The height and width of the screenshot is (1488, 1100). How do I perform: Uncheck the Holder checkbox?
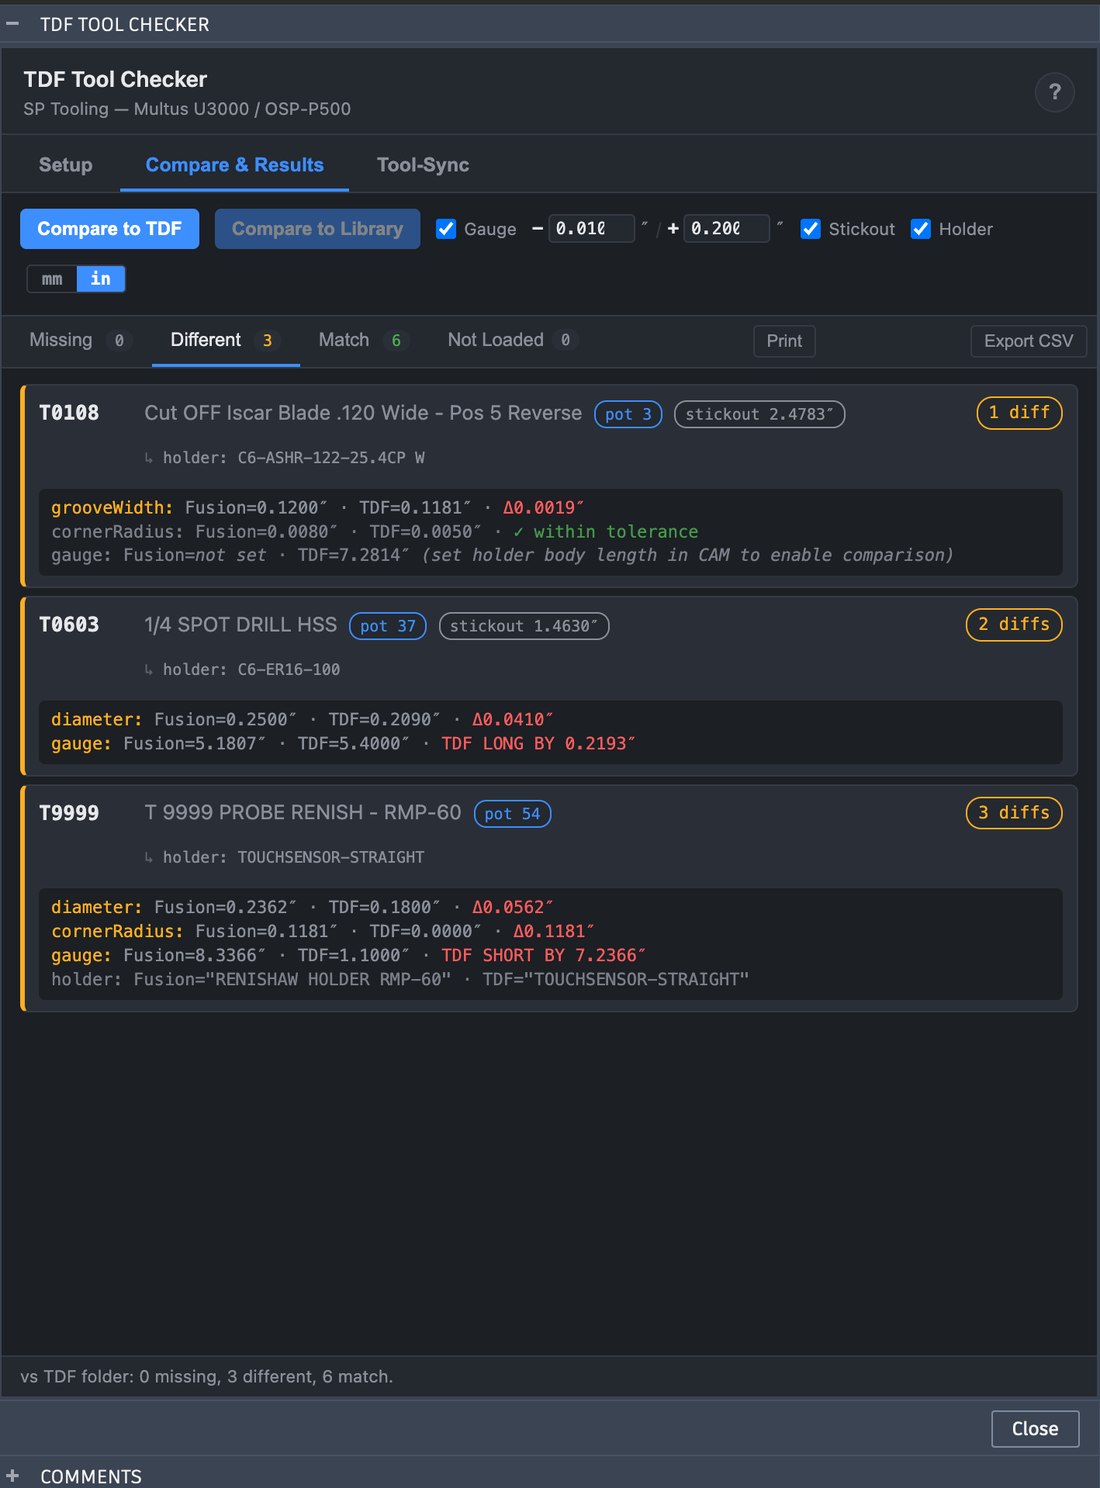click(921, 229)
